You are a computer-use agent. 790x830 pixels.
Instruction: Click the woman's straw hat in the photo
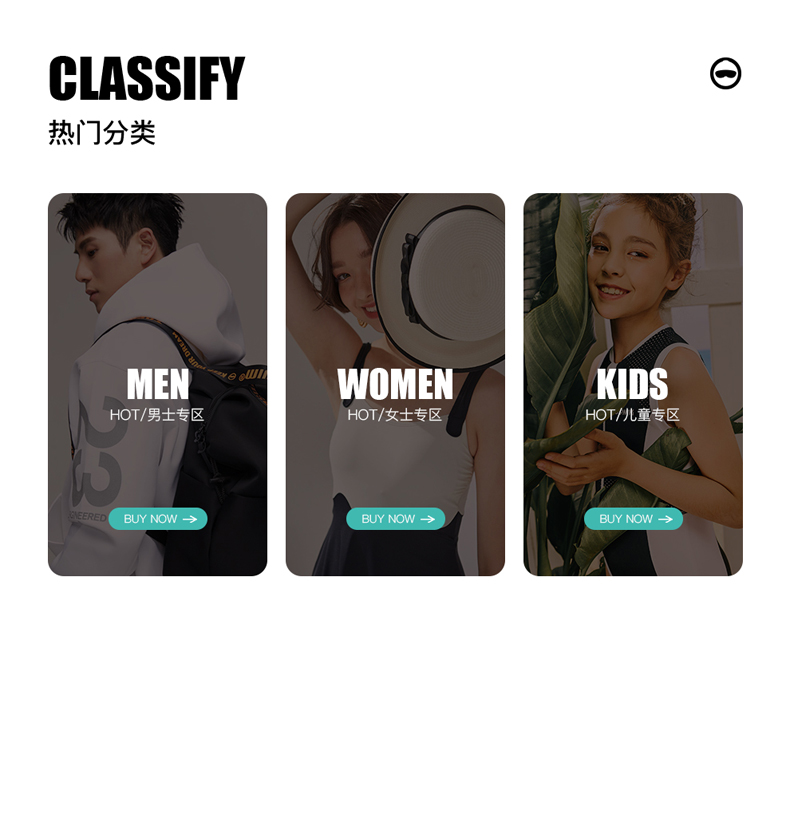click(441, 281)
